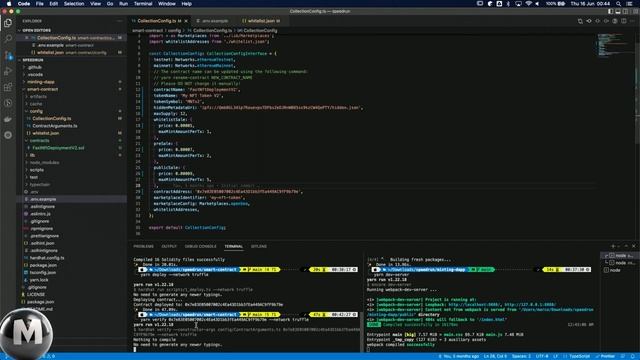Maximize the terminal panel with up chevron
This screenshot has height=360, width=640.
(626, 246)
